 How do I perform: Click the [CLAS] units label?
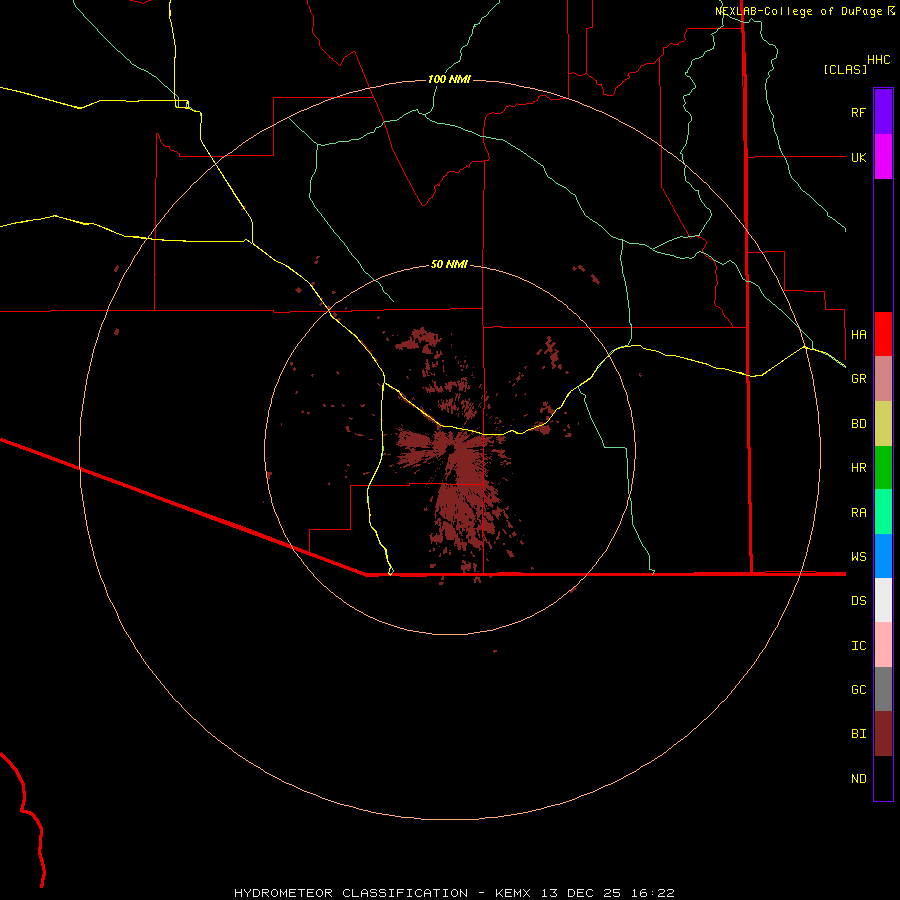pos(845,70)
